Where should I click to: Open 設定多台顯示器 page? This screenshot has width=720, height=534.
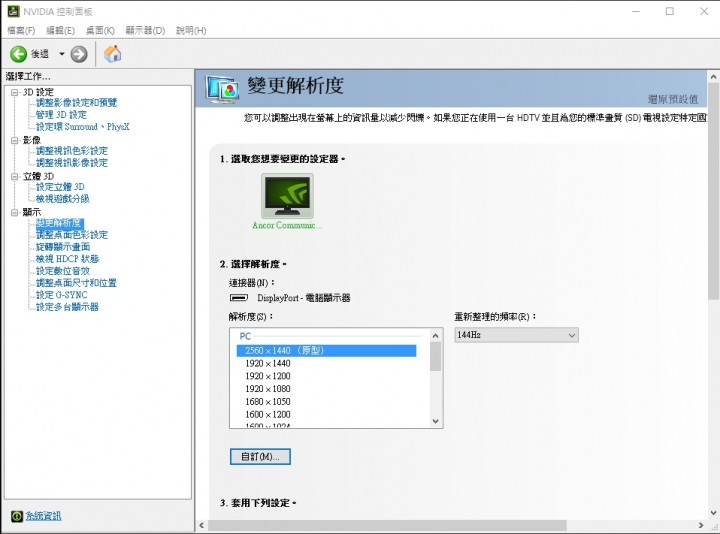coord(67,306)
